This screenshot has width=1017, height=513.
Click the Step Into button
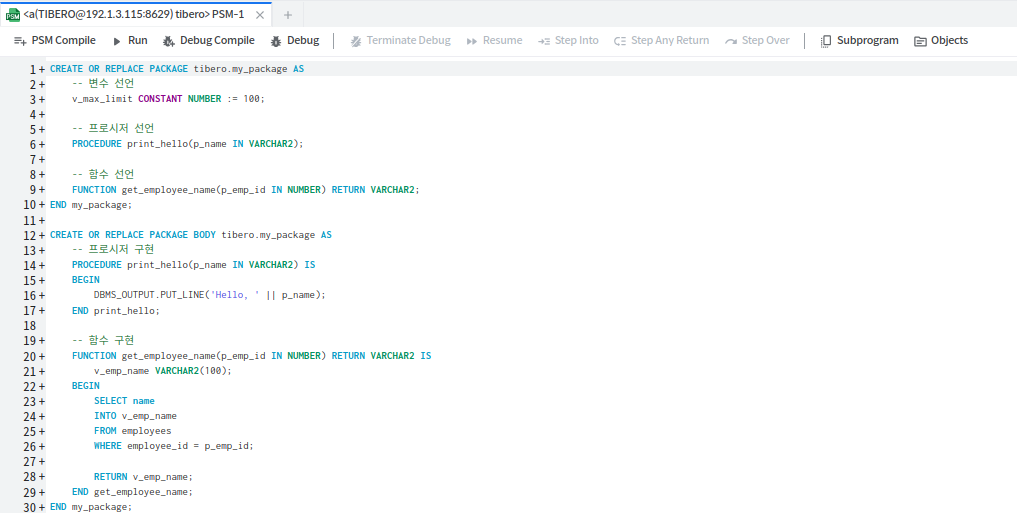coord(568,41)
